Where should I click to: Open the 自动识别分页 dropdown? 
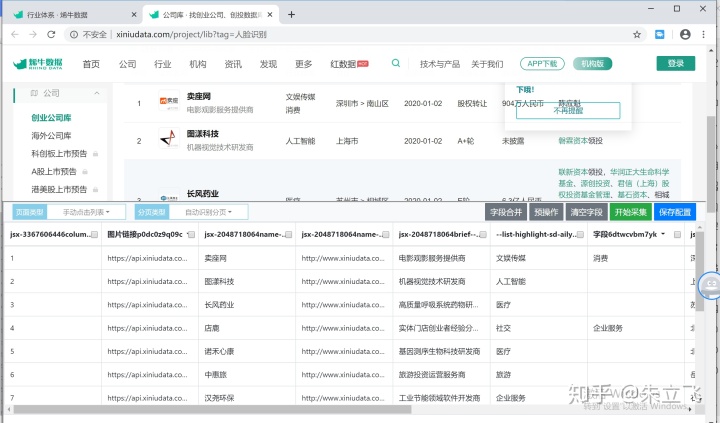(208, 212)
